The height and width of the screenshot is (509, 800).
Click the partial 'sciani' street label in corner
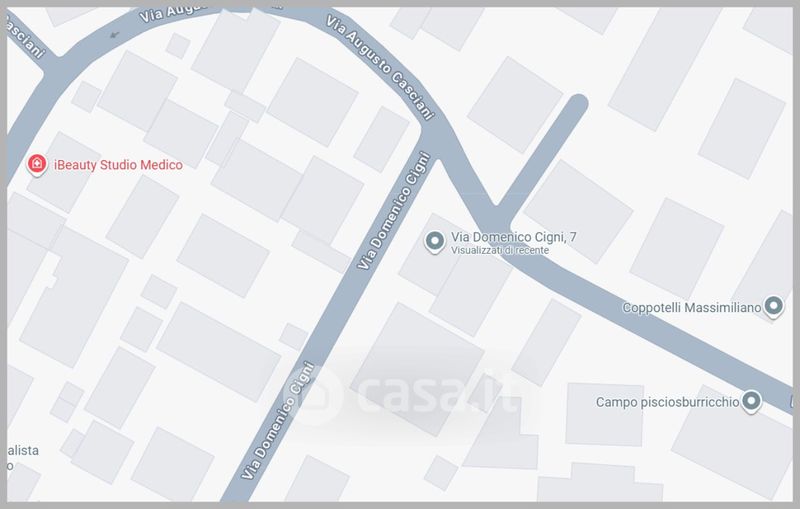coord(27,36)
